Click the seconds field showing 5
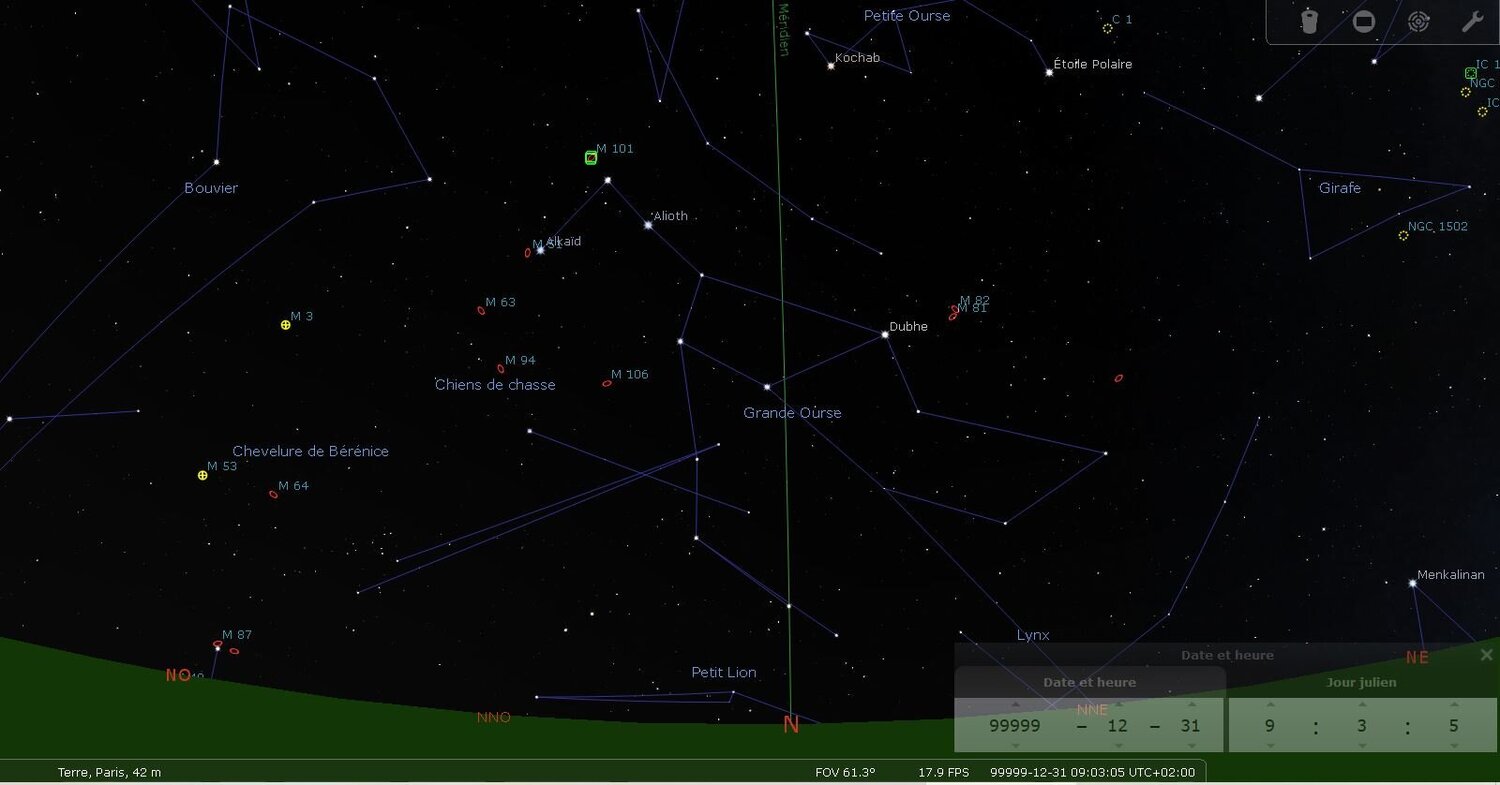The height and width of the screenshot is (785, 1500). (x=1454, y=726)
